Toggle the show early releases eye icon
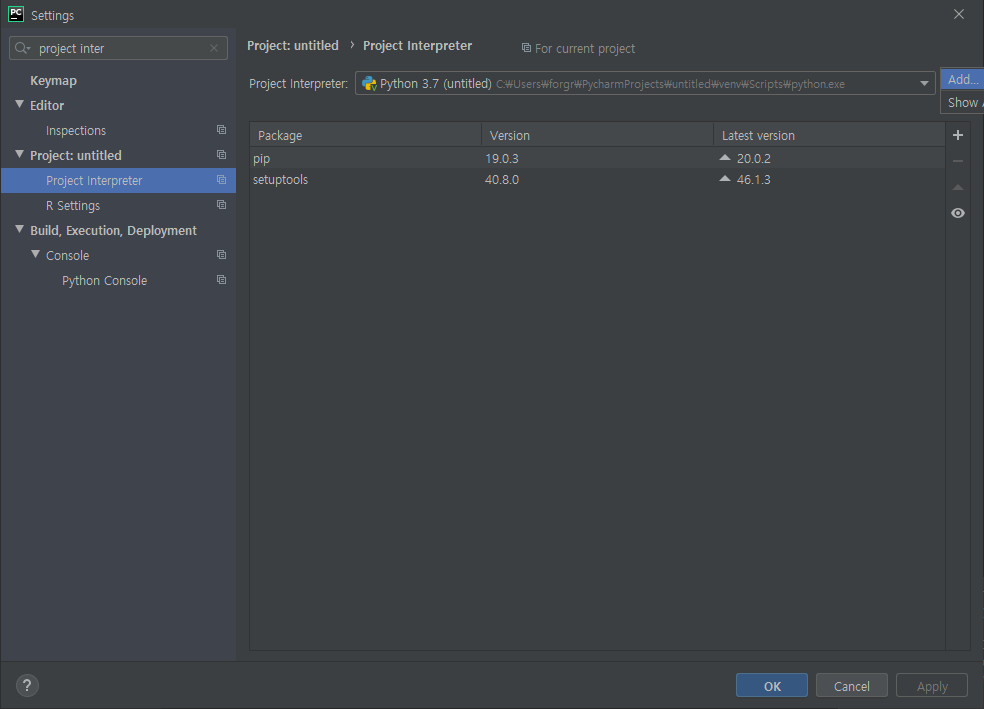 click(958, 213)
